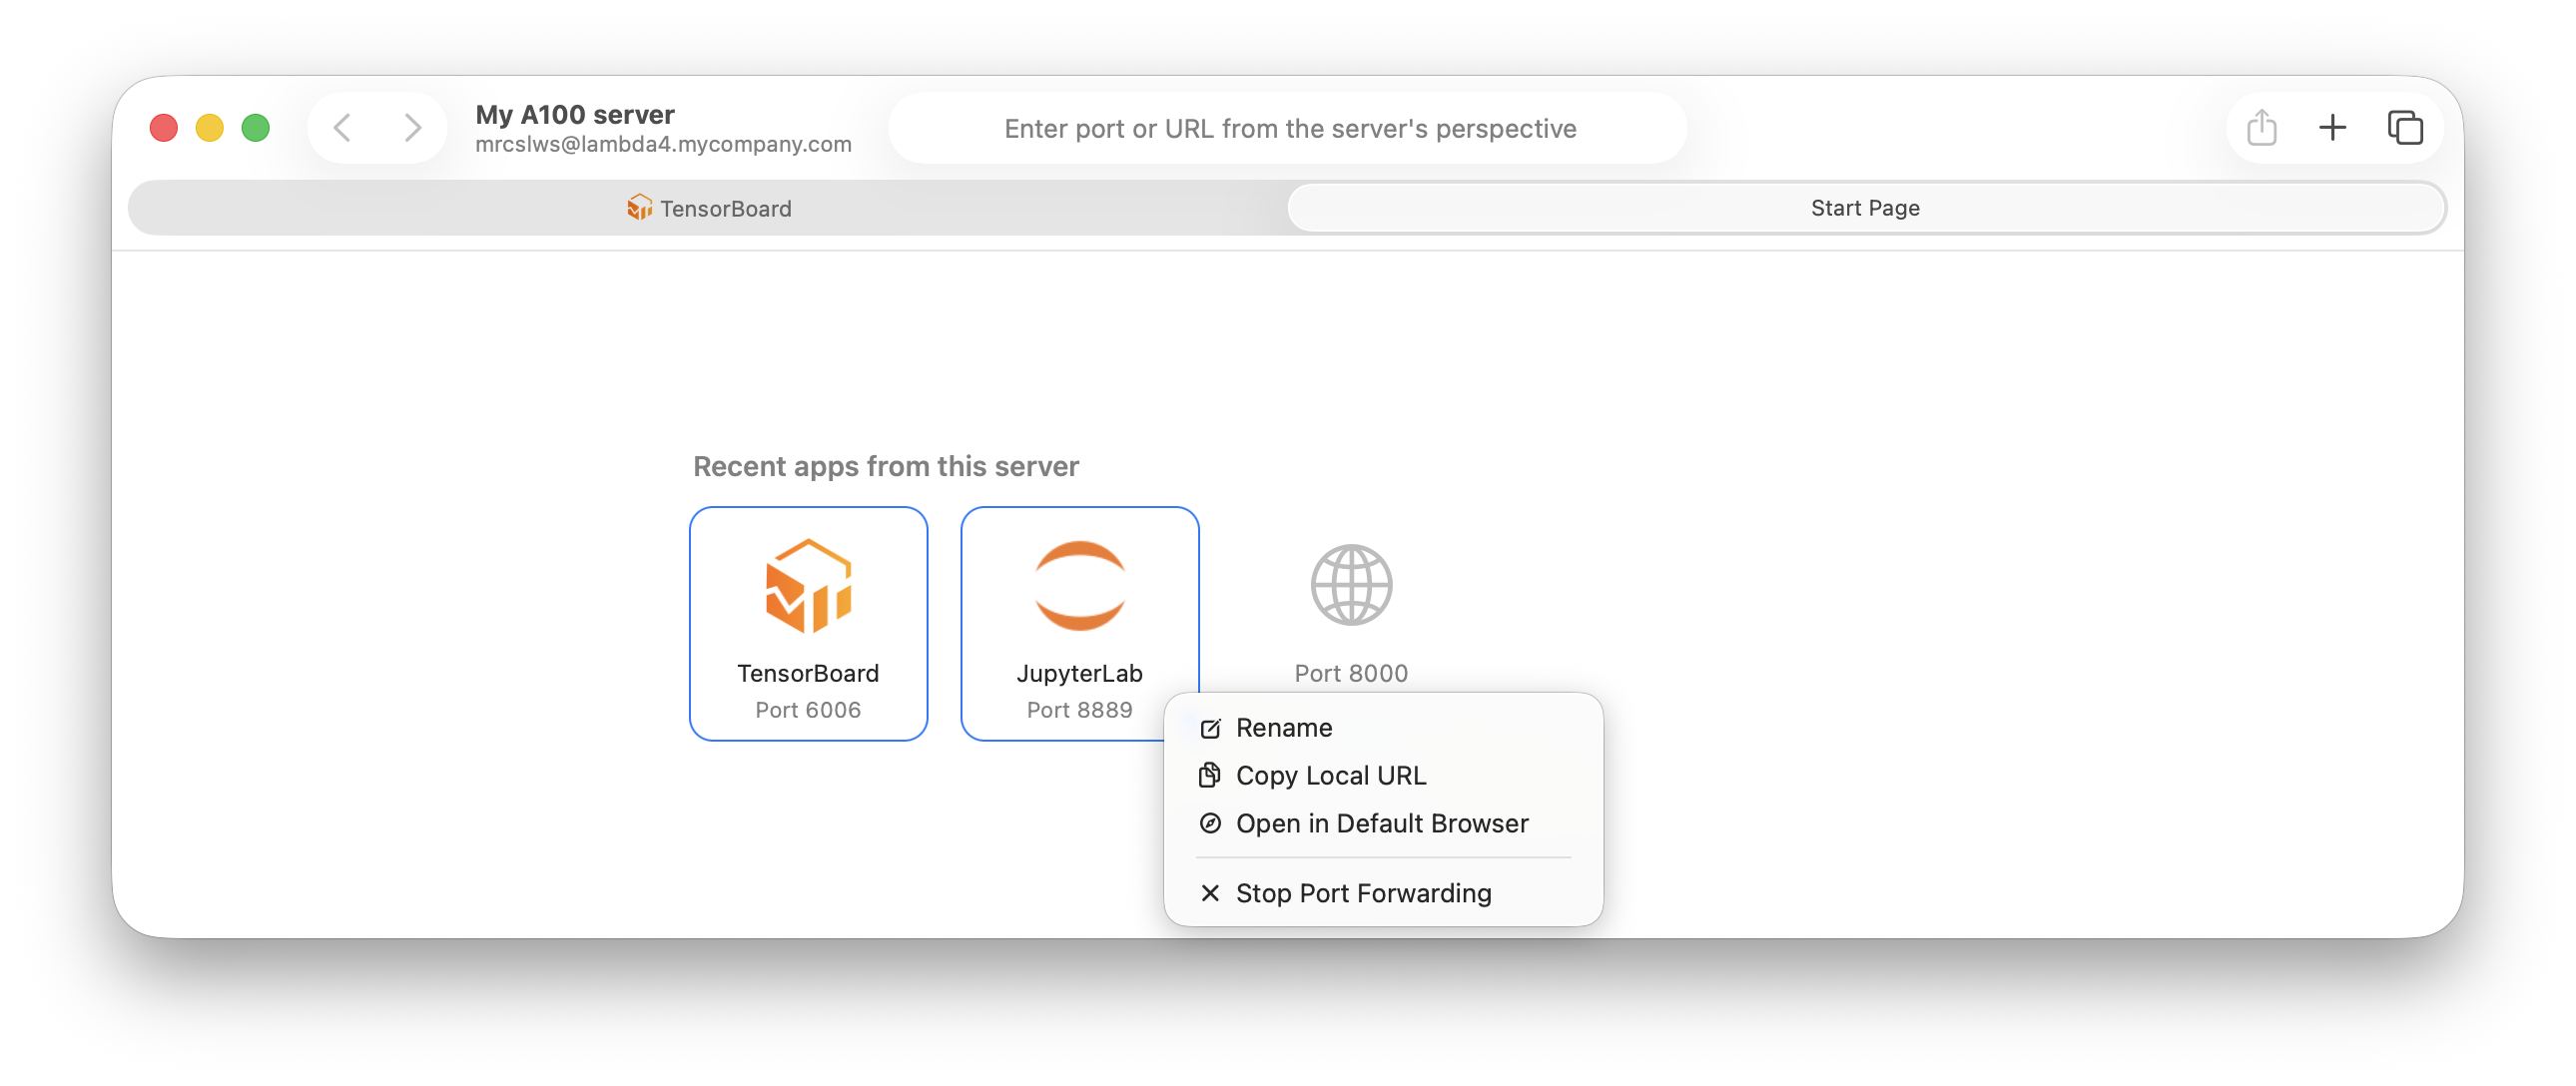Choose Rename from the context menu
The image size is (2576, 1086).
[1283, 728]
